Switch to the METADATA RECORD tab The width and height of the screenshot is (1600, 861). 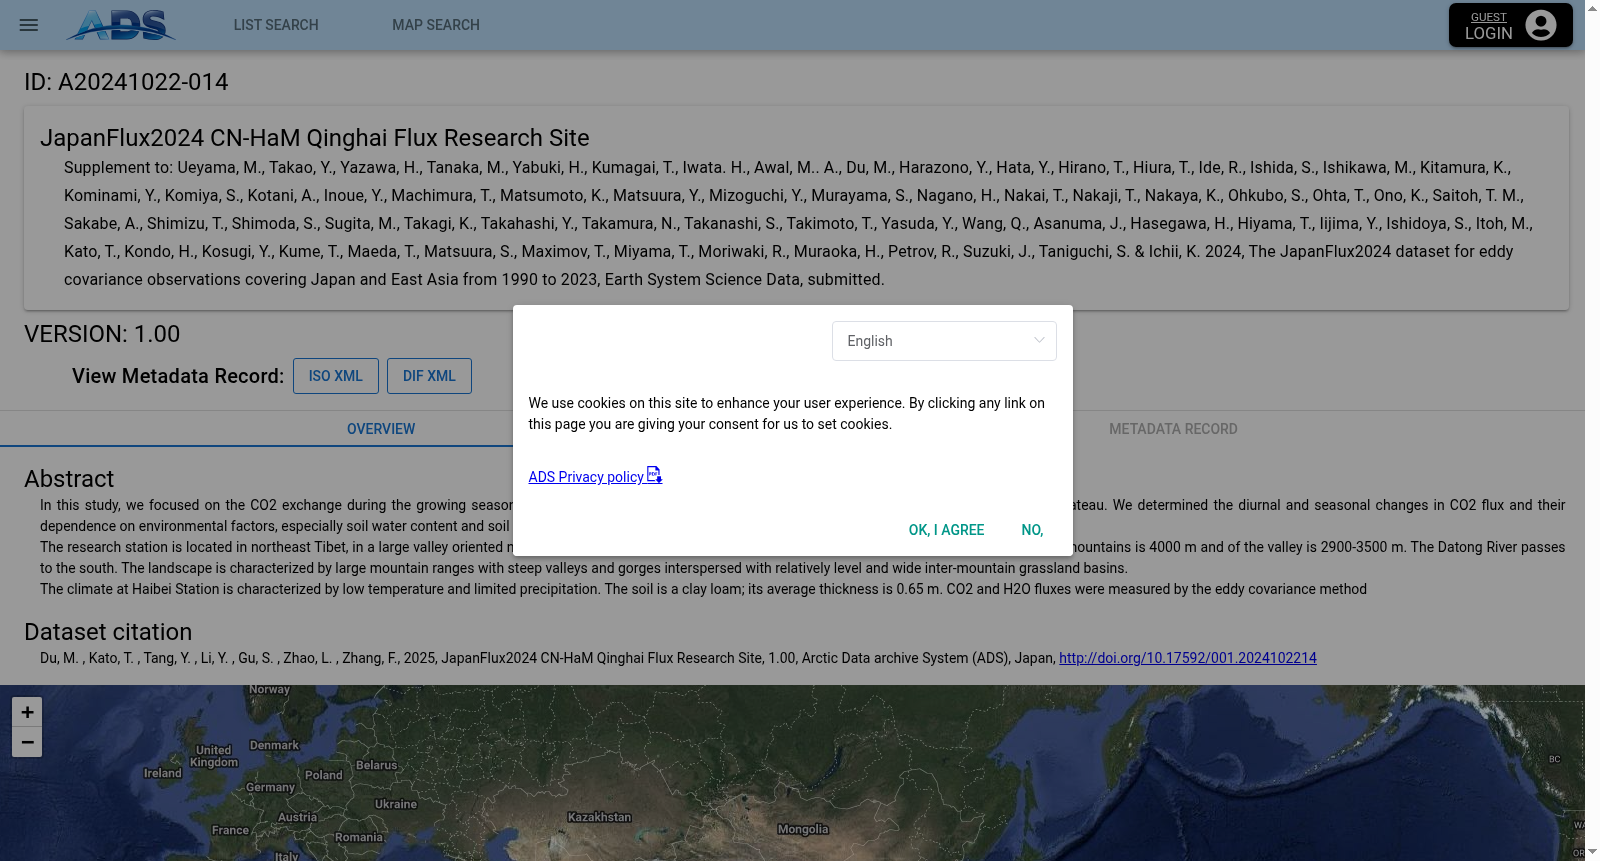click(1173, 429)
